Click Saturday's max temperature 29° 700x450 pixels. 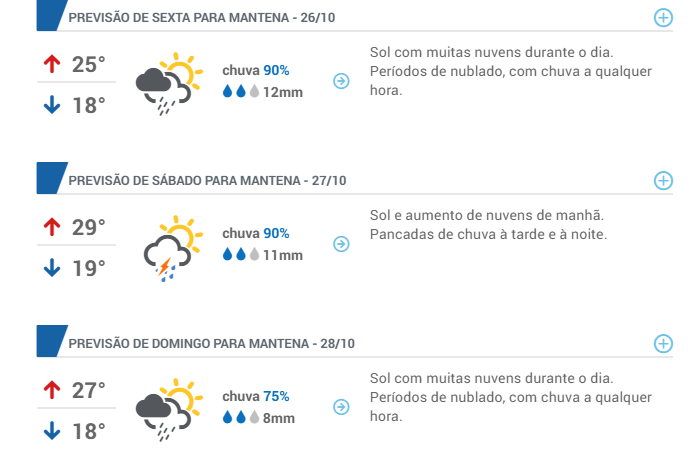click(88, 227)
